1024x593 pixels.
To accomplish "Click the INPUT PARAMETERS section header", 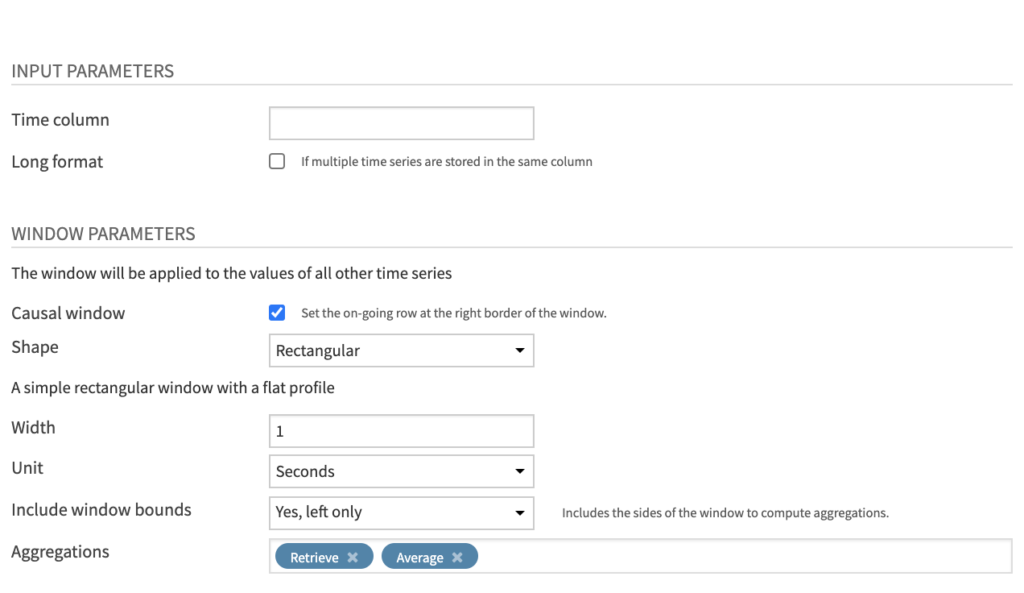I will (92, 71).
